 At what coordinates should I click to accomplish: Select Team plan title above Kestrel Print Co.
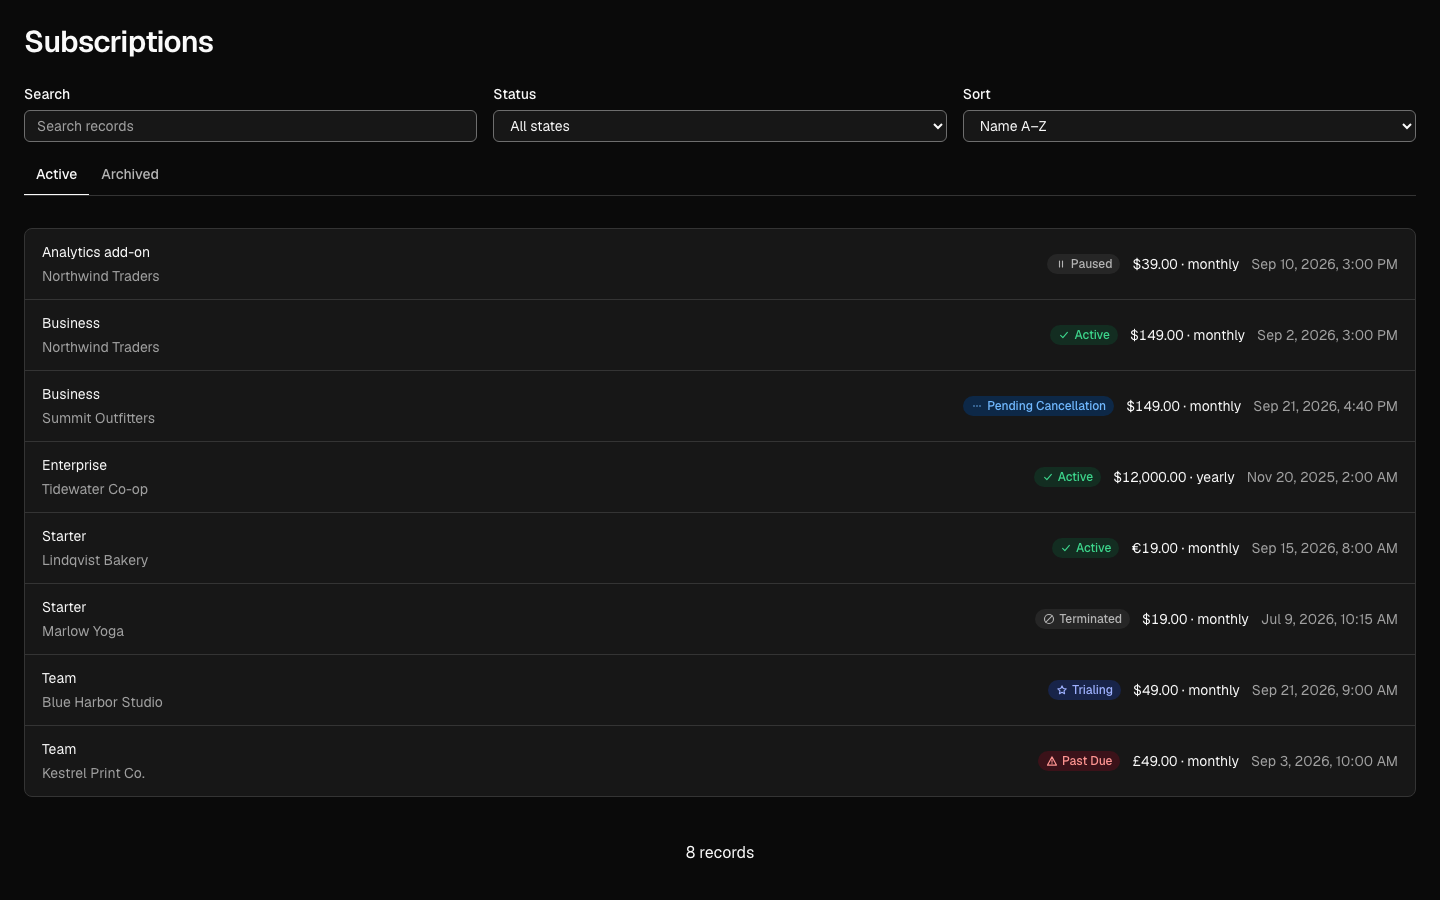[x=59, y=749]
